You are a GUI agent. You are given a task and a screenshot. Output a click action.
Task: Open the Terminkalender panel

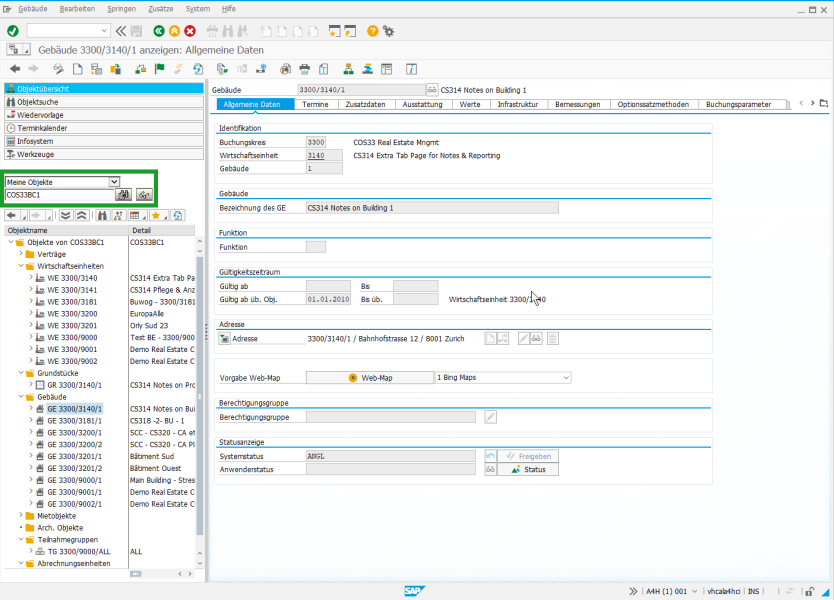click(x=104, y=128)
